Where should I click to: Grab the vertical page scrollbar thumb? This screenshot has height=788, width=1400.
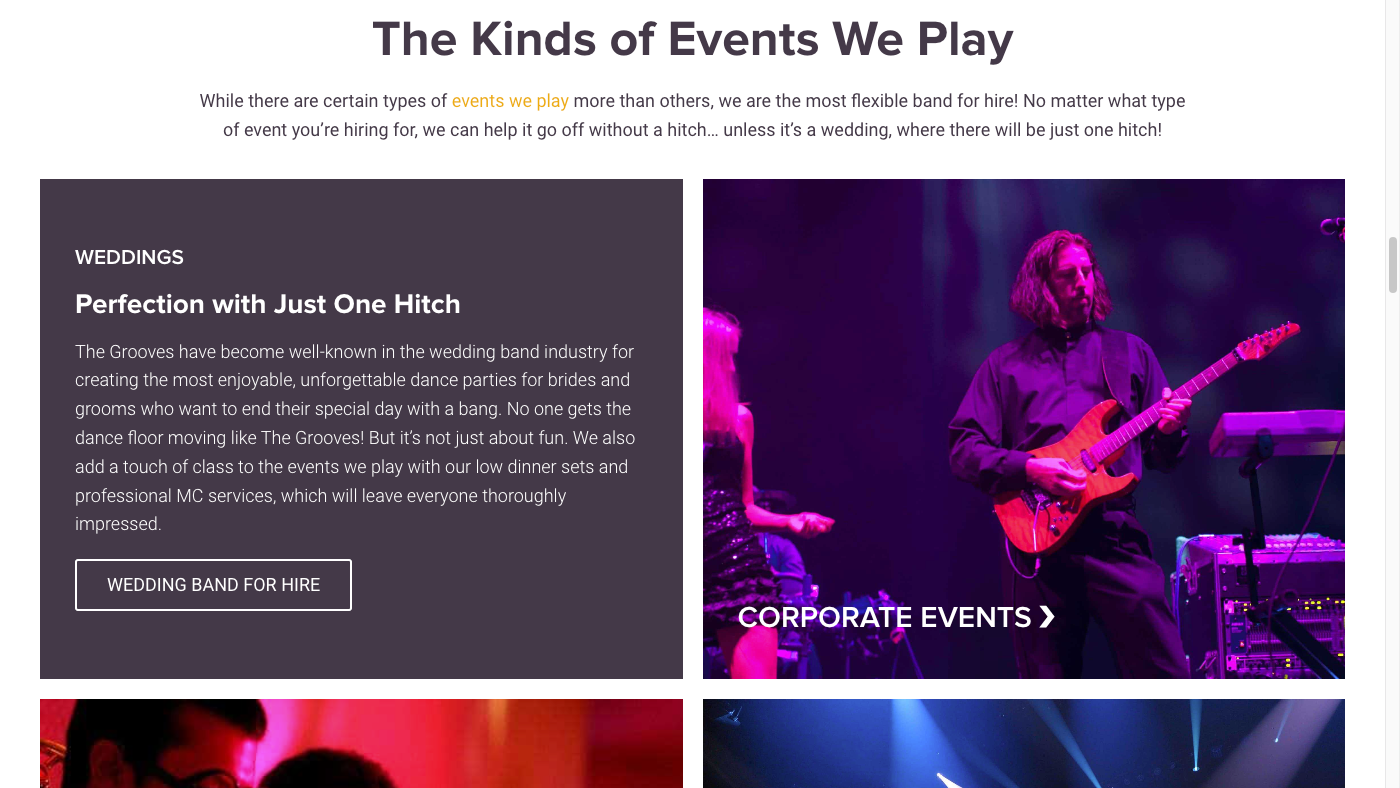pyautogui.click(x=1392, y=265)
